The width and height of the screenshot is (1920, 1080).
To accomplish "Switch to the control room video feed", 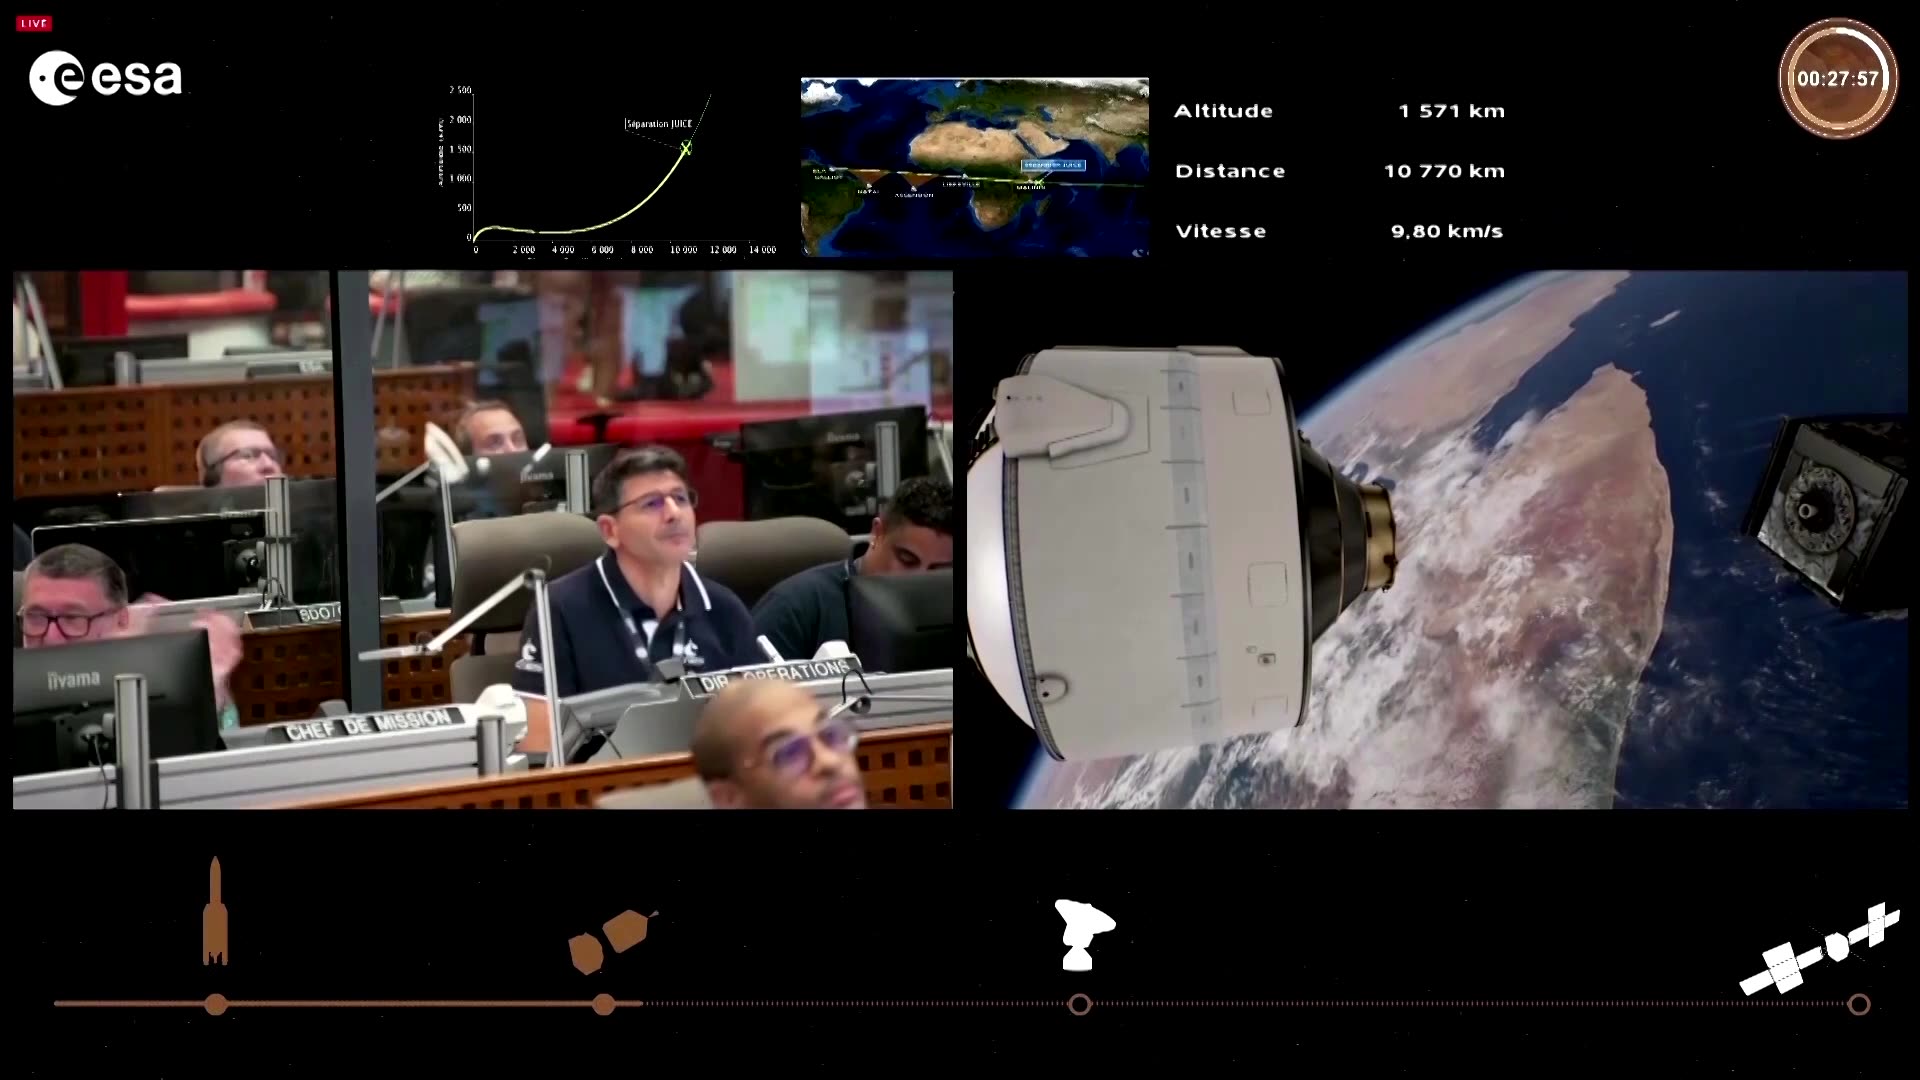I will coord(480,540).
